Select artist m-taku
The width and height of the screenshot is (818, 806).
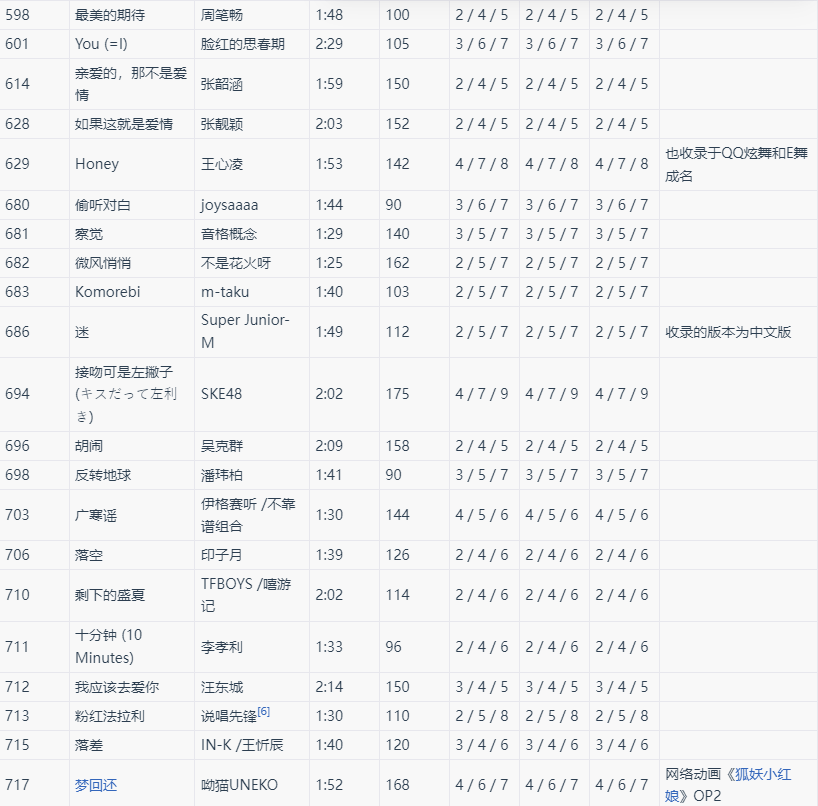click(x=225, y=292)
